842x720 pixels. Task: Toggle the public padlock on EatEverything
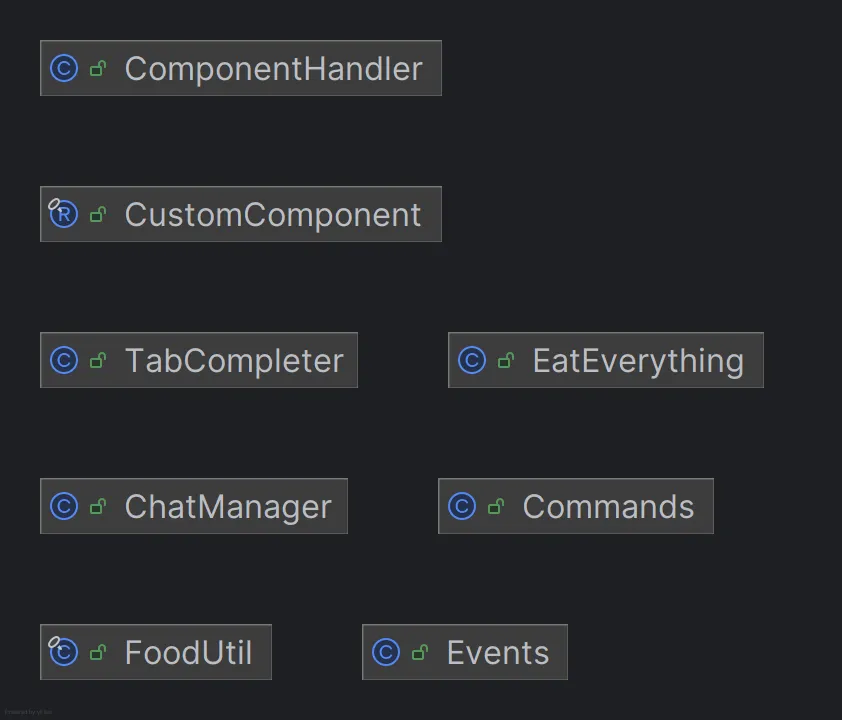pyautogui.click(x=505, y=360)
